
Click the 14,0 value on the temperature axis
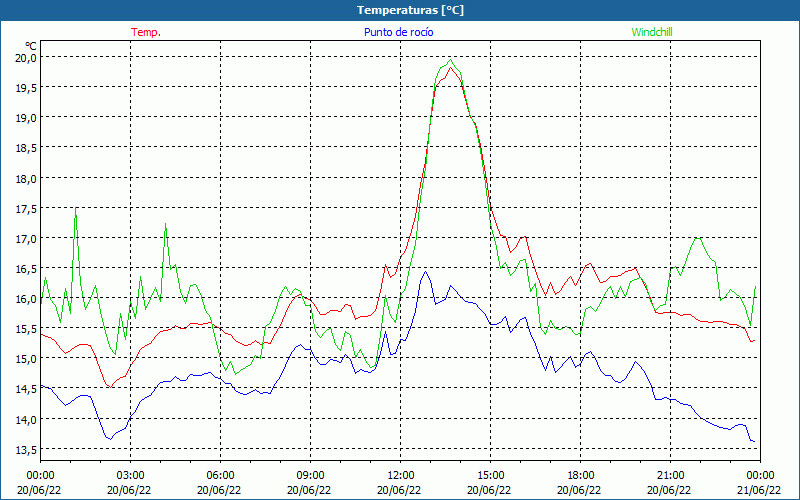(x=26, y=420)
